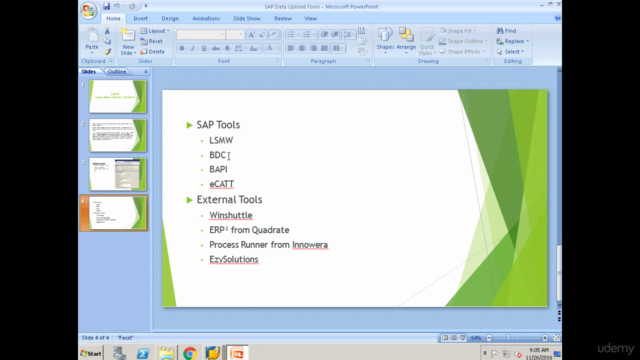Open the font name combo box
640x360 pixels.
[200, 35]
